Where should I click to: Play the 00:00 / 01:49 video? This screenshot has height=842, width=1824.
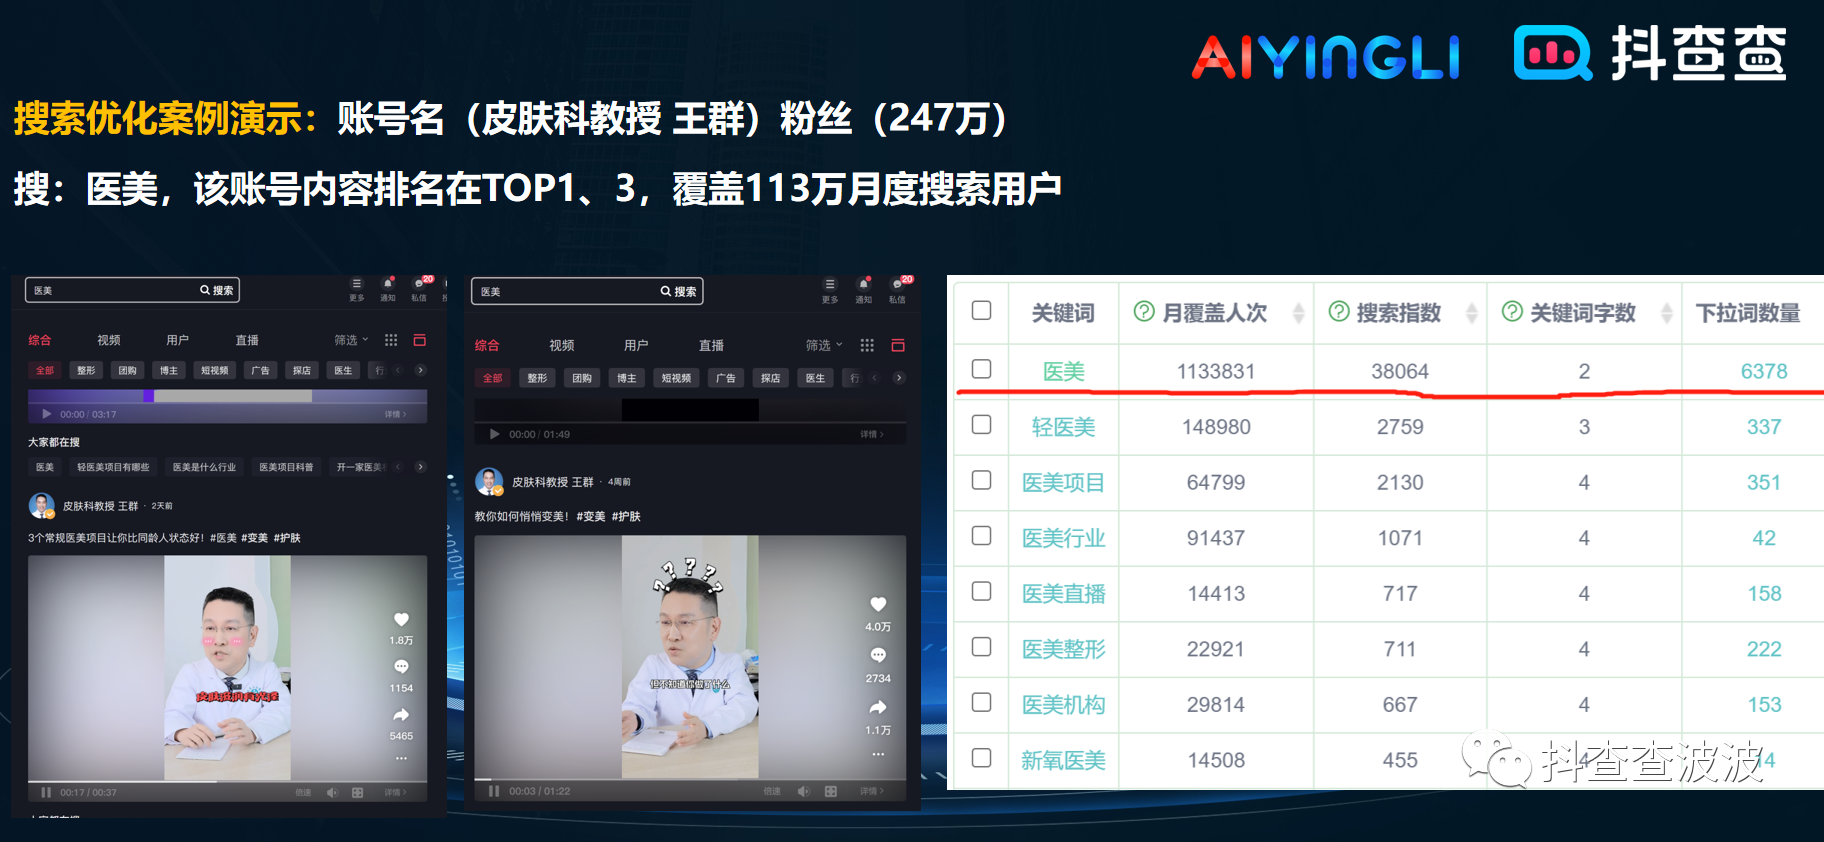click(494, 434)
